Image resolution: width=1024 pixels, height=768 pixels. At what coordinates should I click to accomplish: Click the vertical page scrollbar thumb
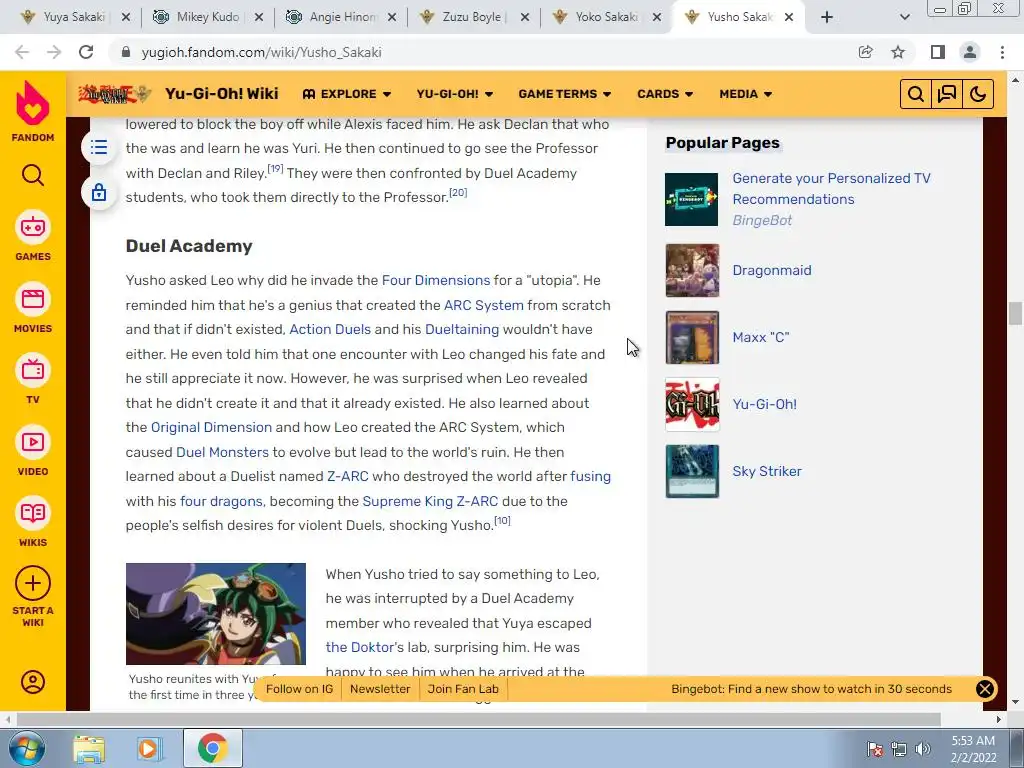[1015, 313]
